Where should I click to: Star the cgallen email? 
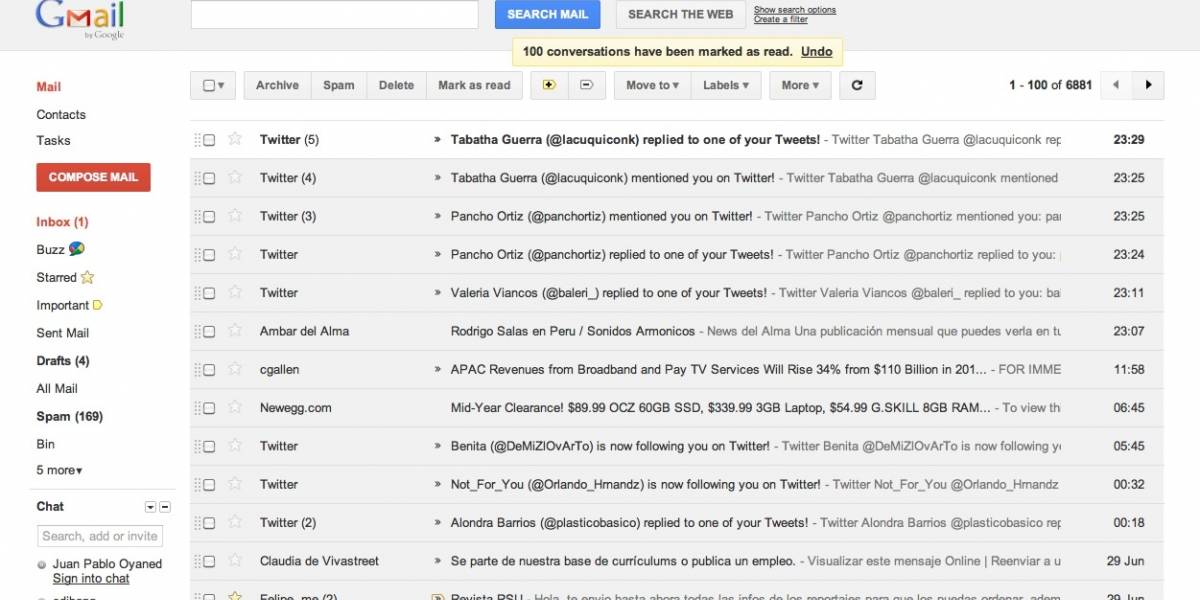(235, 369)
